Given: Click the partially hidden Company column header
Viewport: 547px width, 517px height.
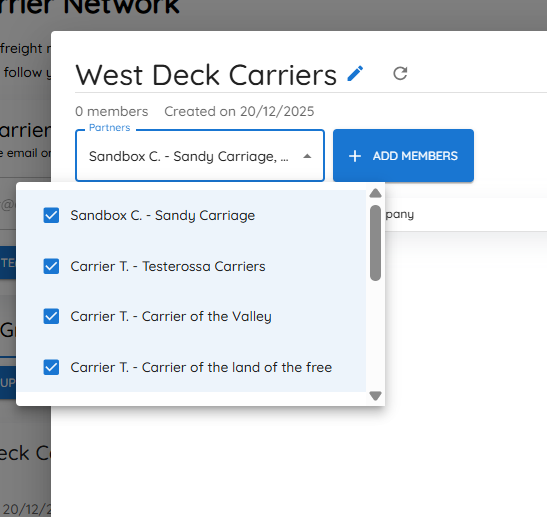Looking at the screenshot, I should (400, 214).
